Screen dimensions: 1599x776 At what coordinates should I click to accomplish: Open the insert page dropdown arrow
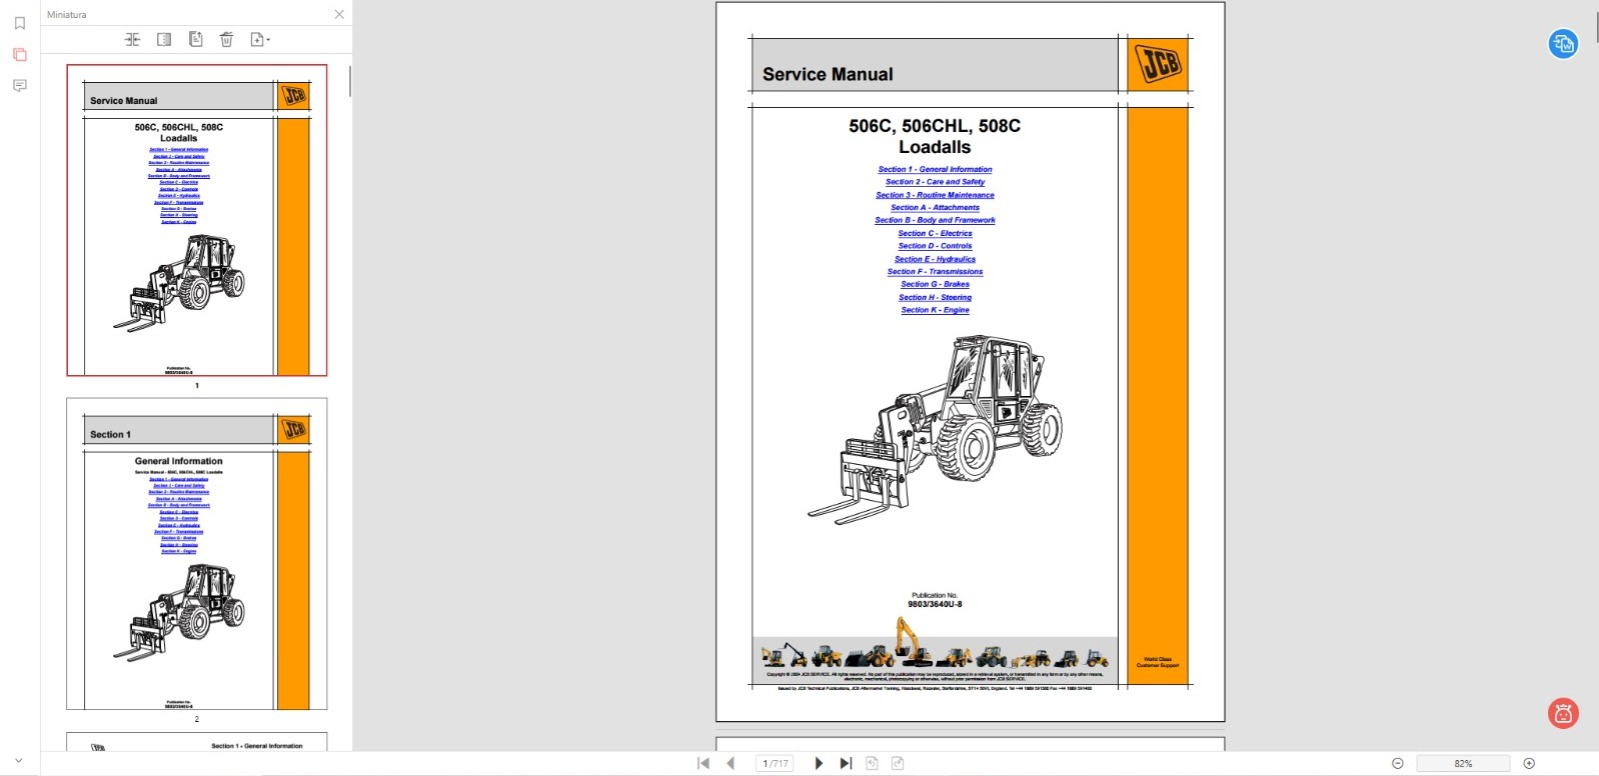tap(269, 40)
